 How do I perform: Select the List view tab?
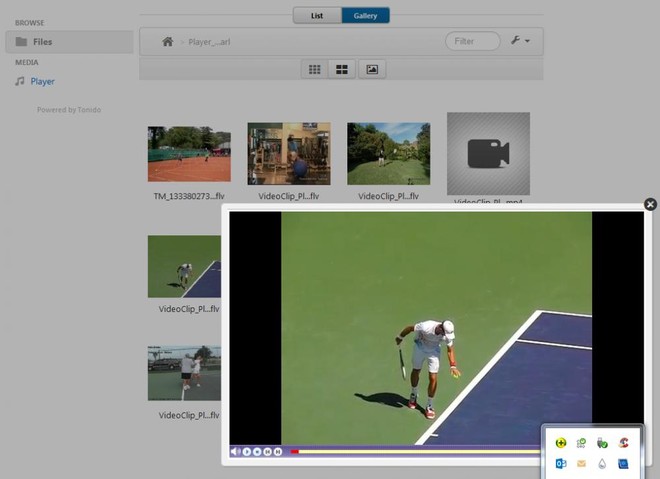click(316, 16)
